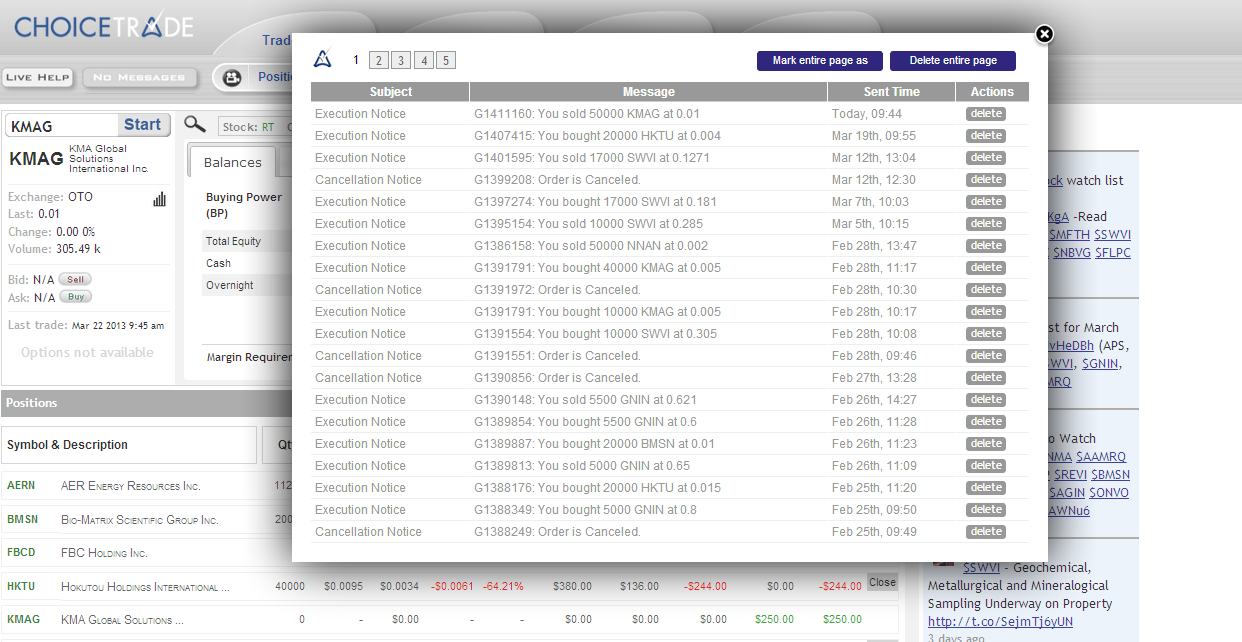The height and width of the screenshot is (642, 1242).
Task: Click the KMAG symbol input field
Action: 62,125
